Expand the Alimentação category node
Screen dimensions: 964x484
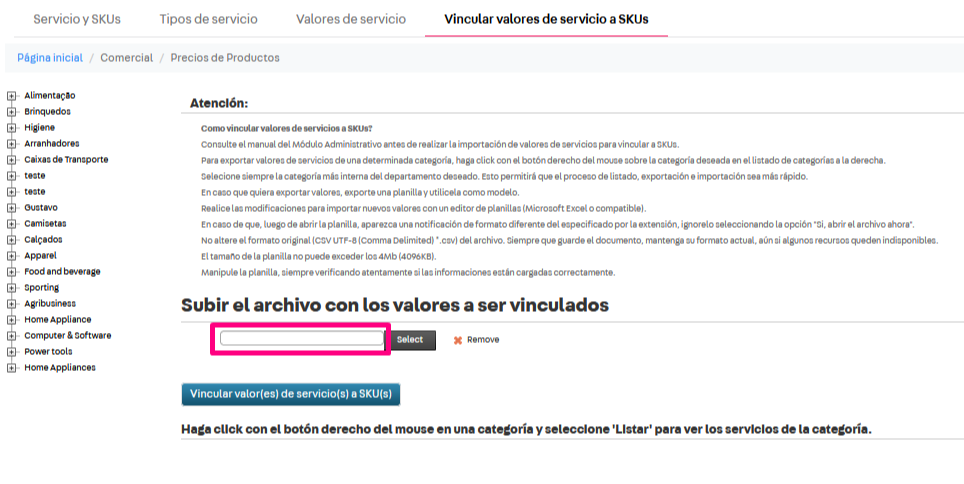pos(12,96)
